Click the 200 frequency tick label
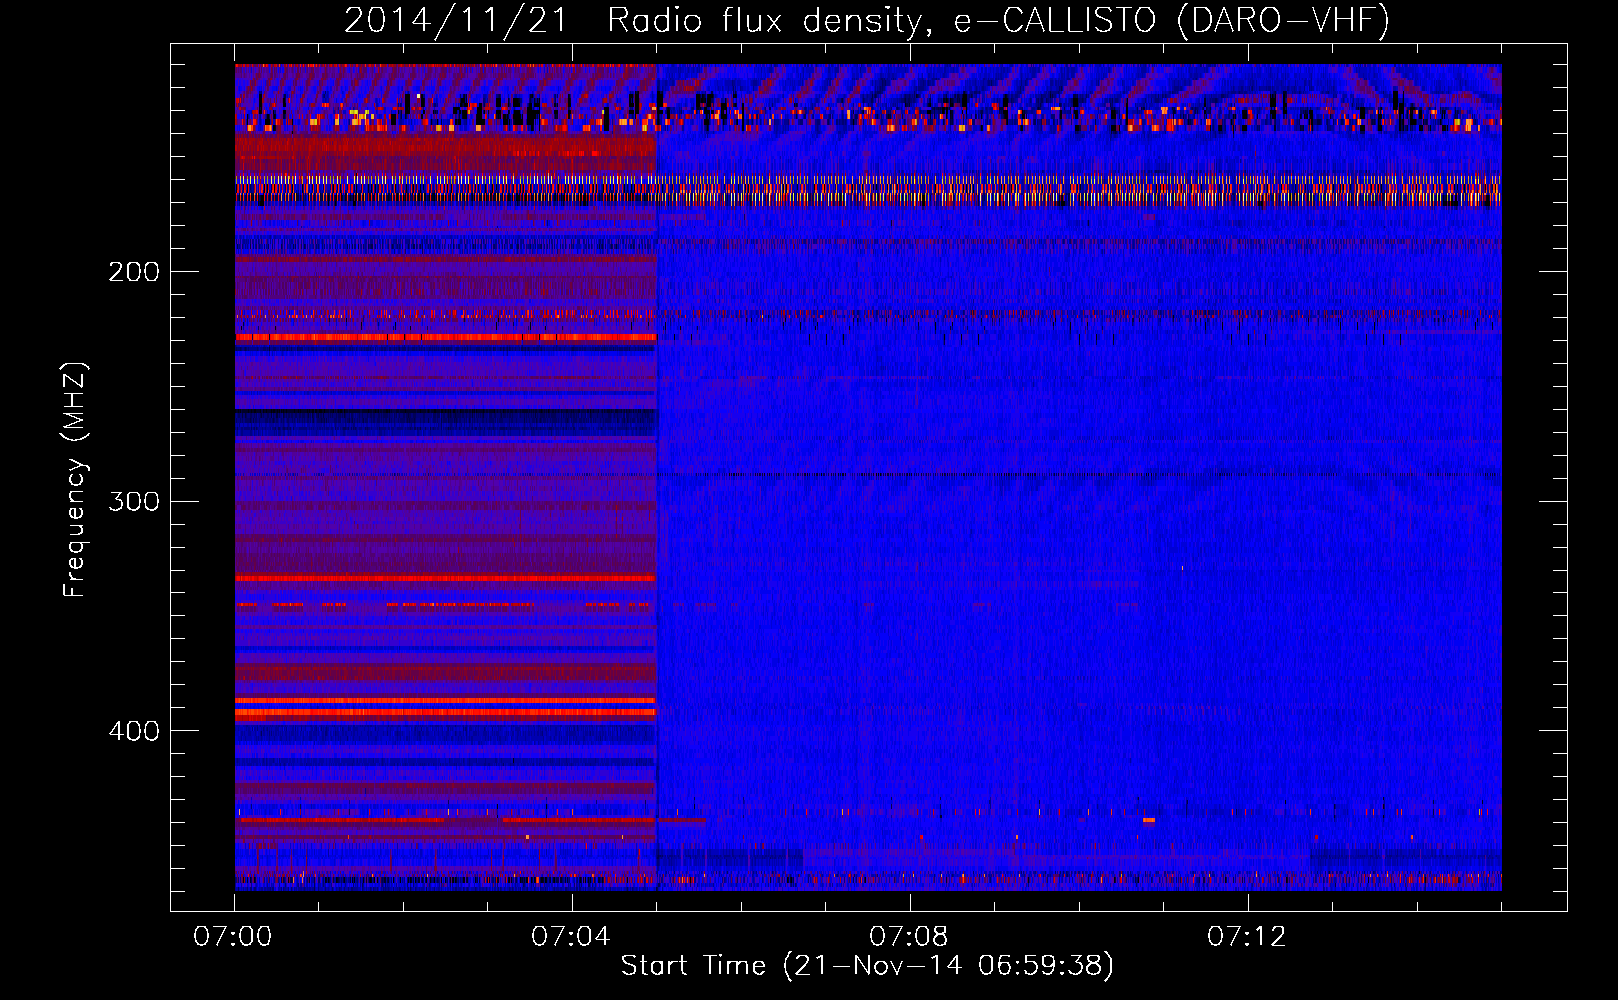Viewport: 1618px width, 1000px height. [134, 272]
